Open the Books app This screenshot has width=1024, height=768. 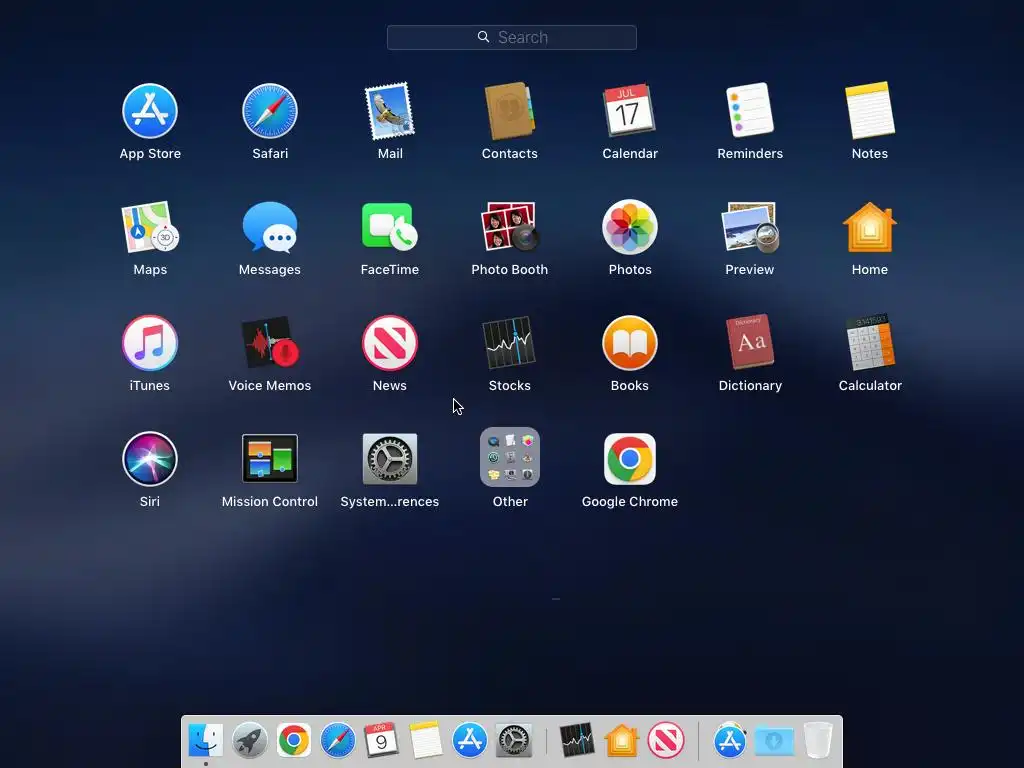point(630,343)
